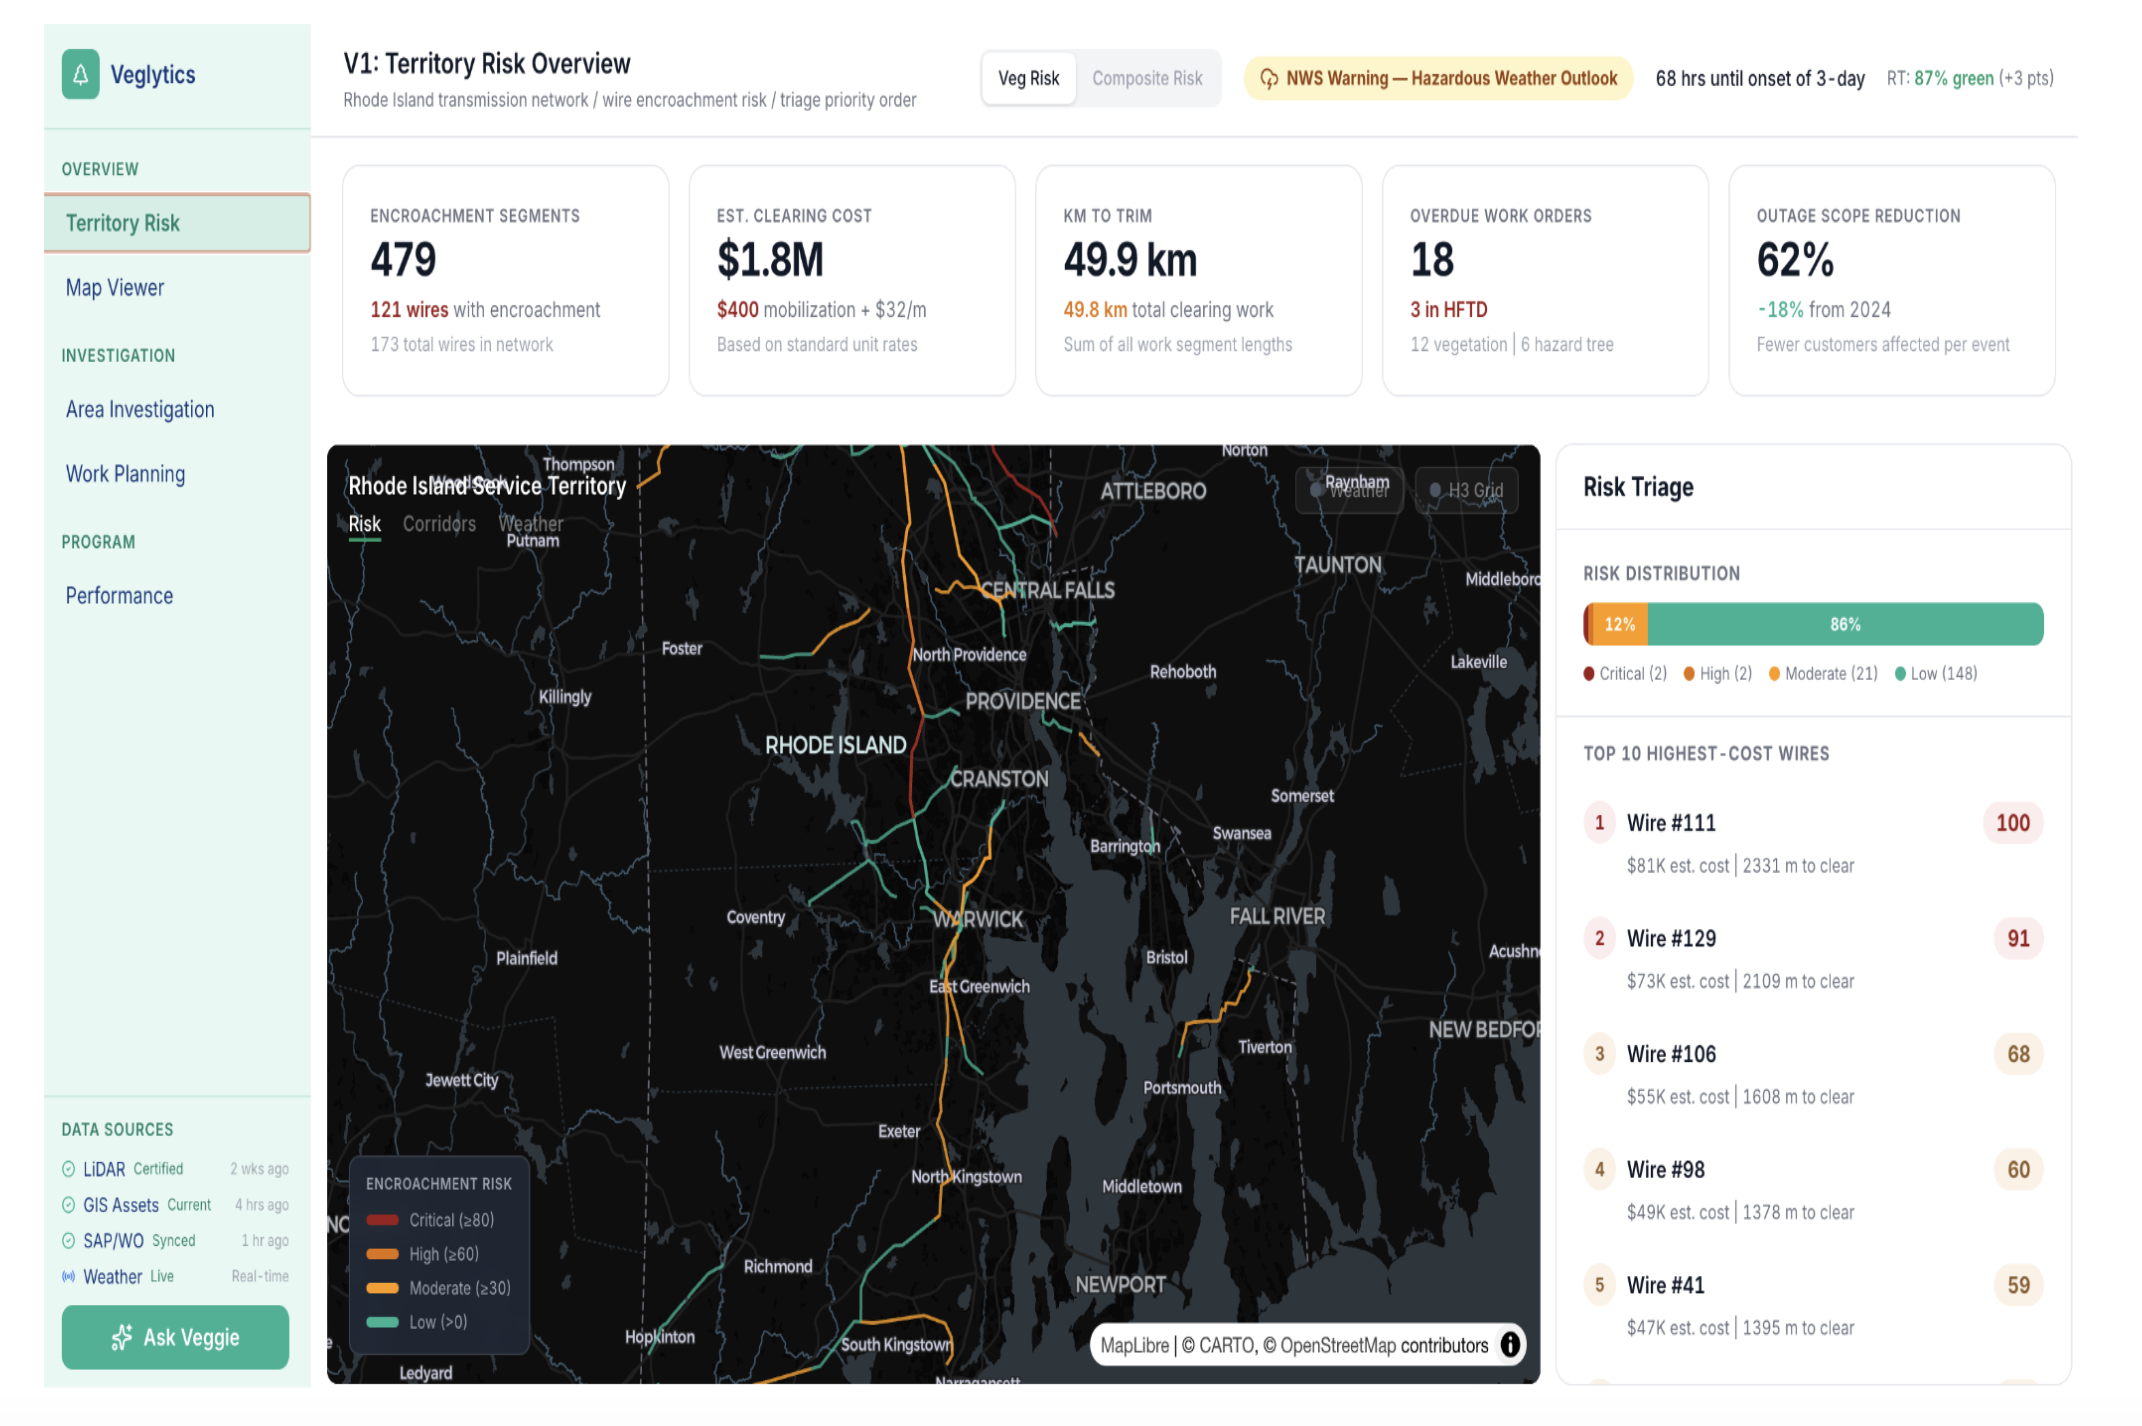The width and height of the screenshot is (2142, 1426).
Task: Open Territory Risk in sidebar
Action: [177, 223]
